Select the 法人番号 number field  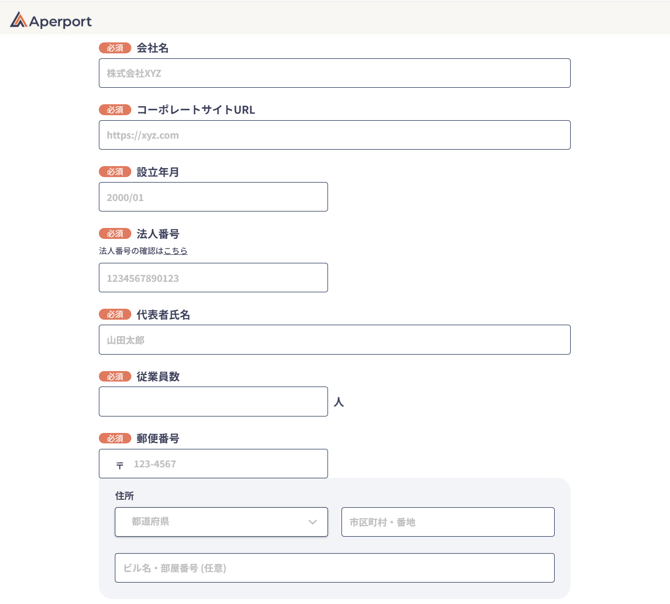click(213, 278)
